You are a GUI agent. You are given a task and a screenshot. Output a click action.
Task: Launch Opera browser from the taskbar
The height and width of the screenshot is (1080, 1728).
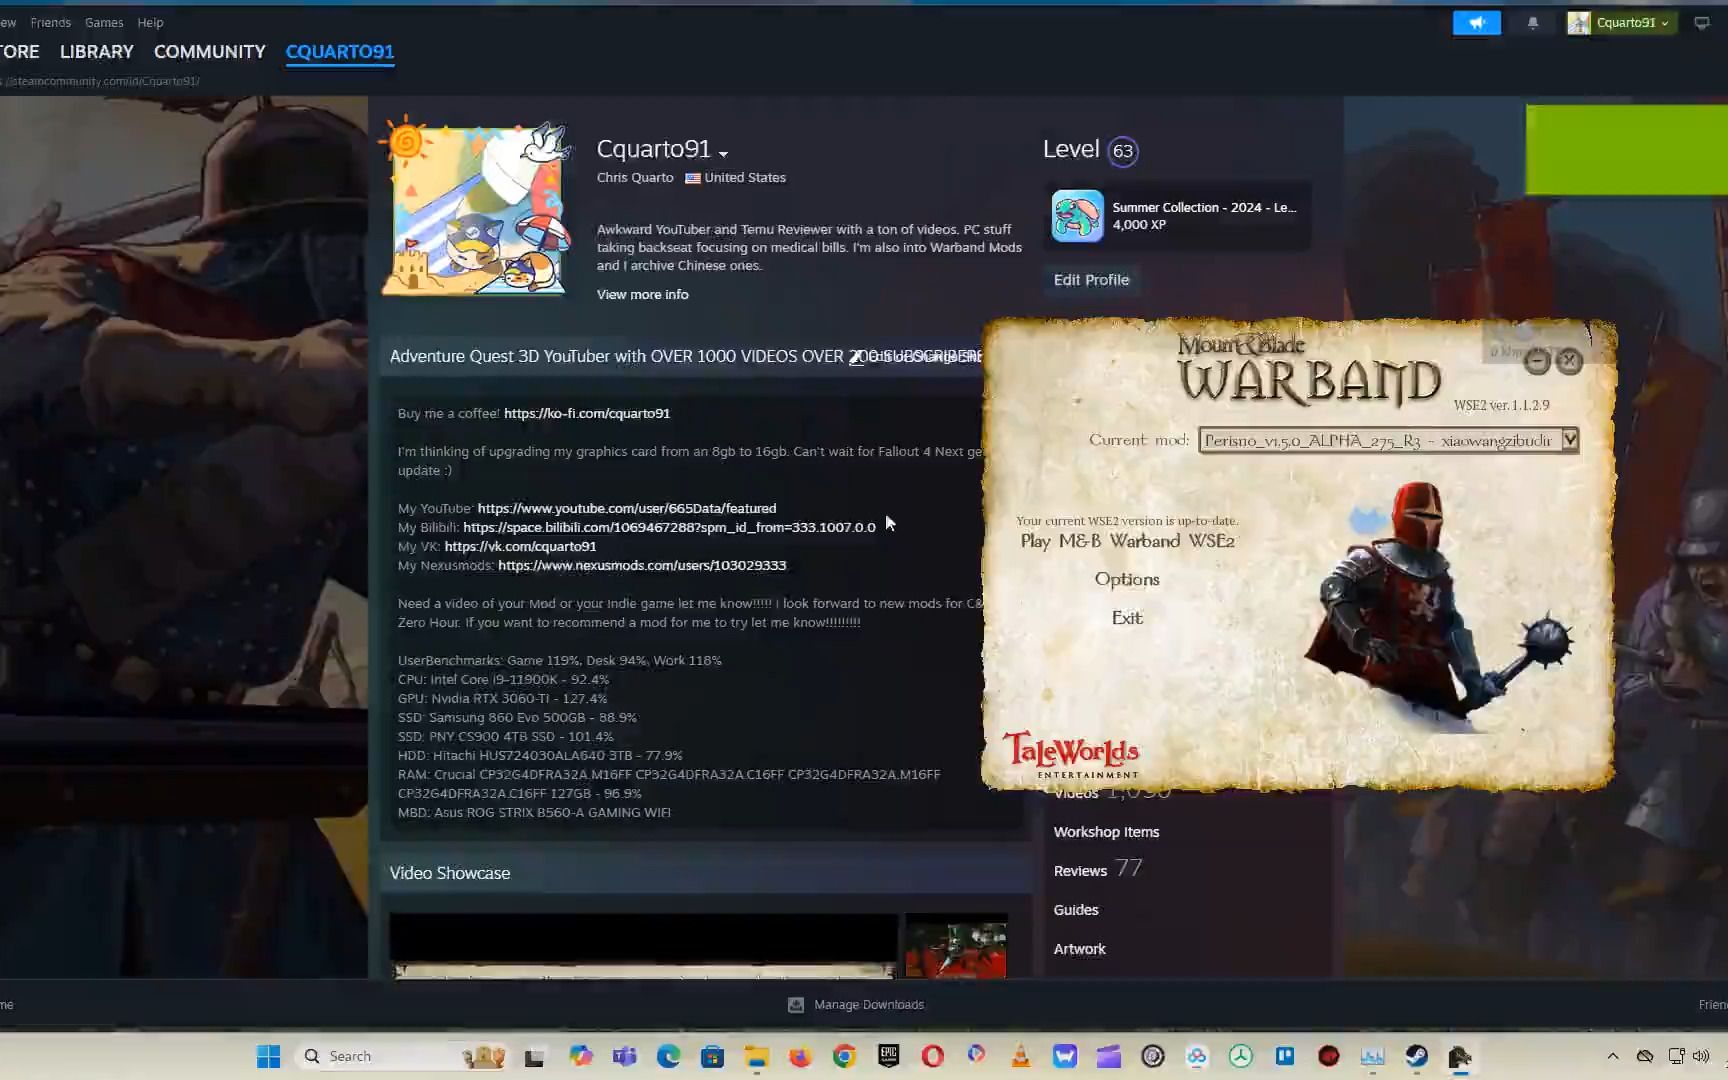[932, 1056]
